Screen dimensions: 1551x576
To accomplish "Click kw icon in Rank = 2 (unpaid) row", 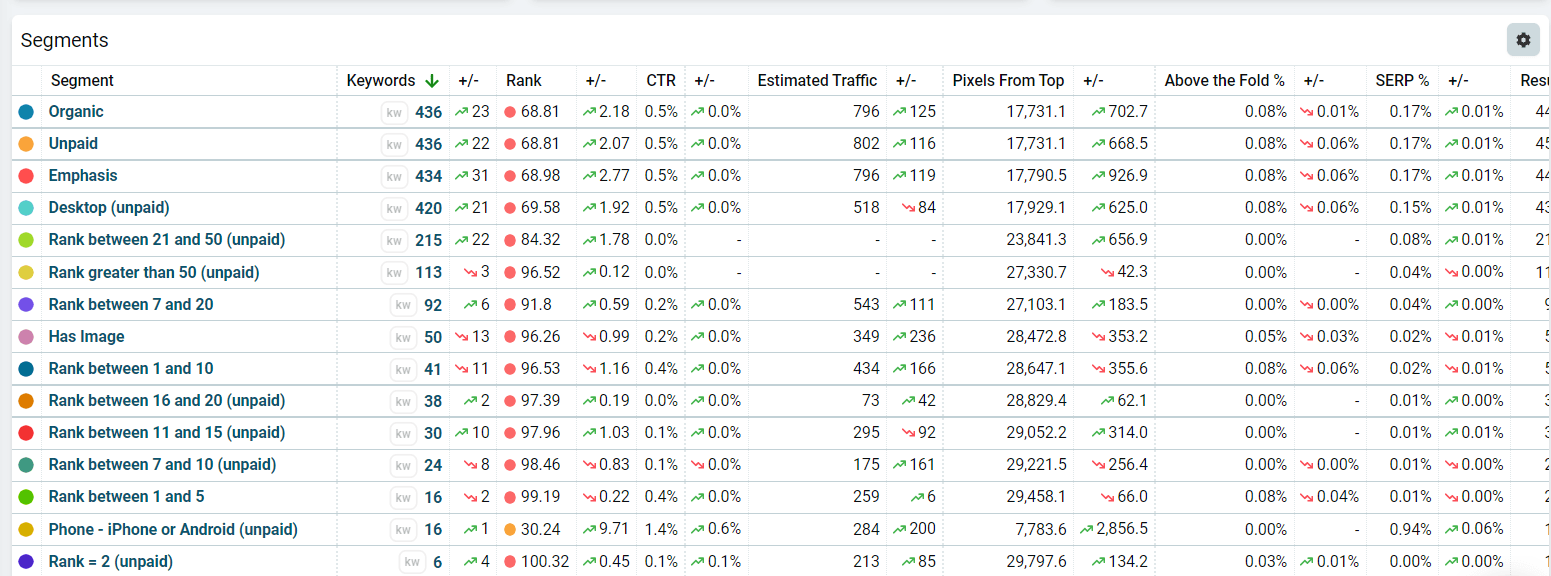I will coord(412,562).
